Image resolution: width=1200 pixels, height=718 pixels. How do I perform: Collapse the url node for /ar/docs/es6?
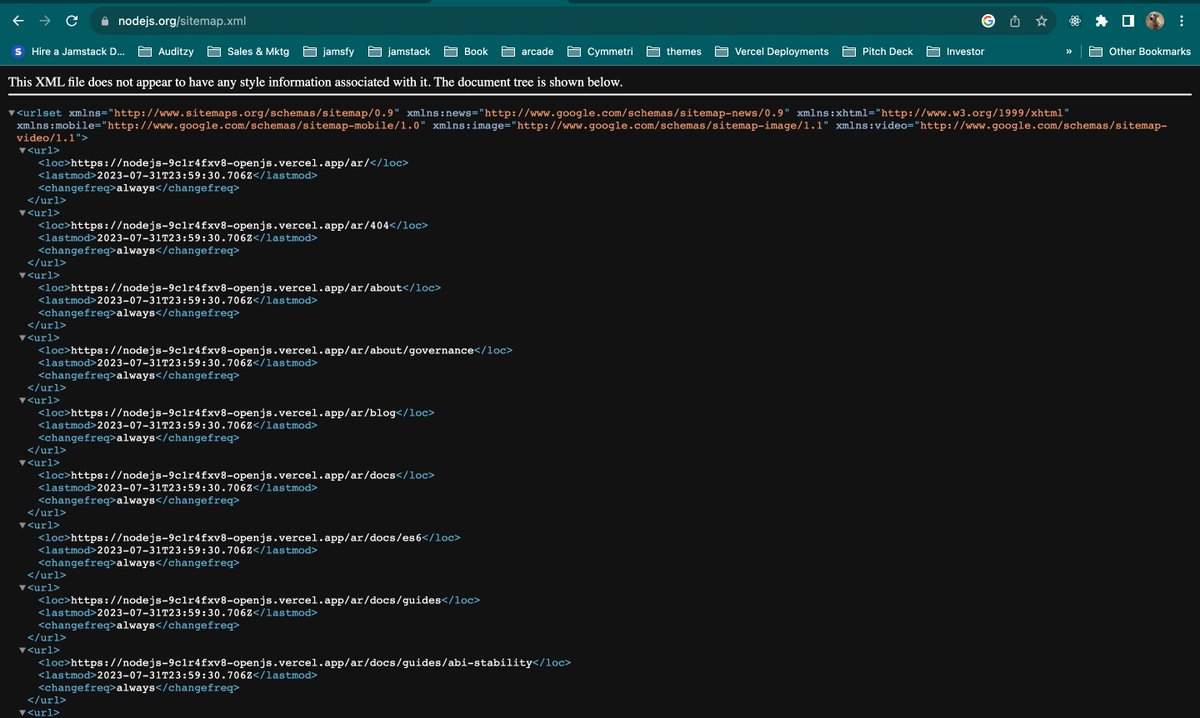point(23,525)
